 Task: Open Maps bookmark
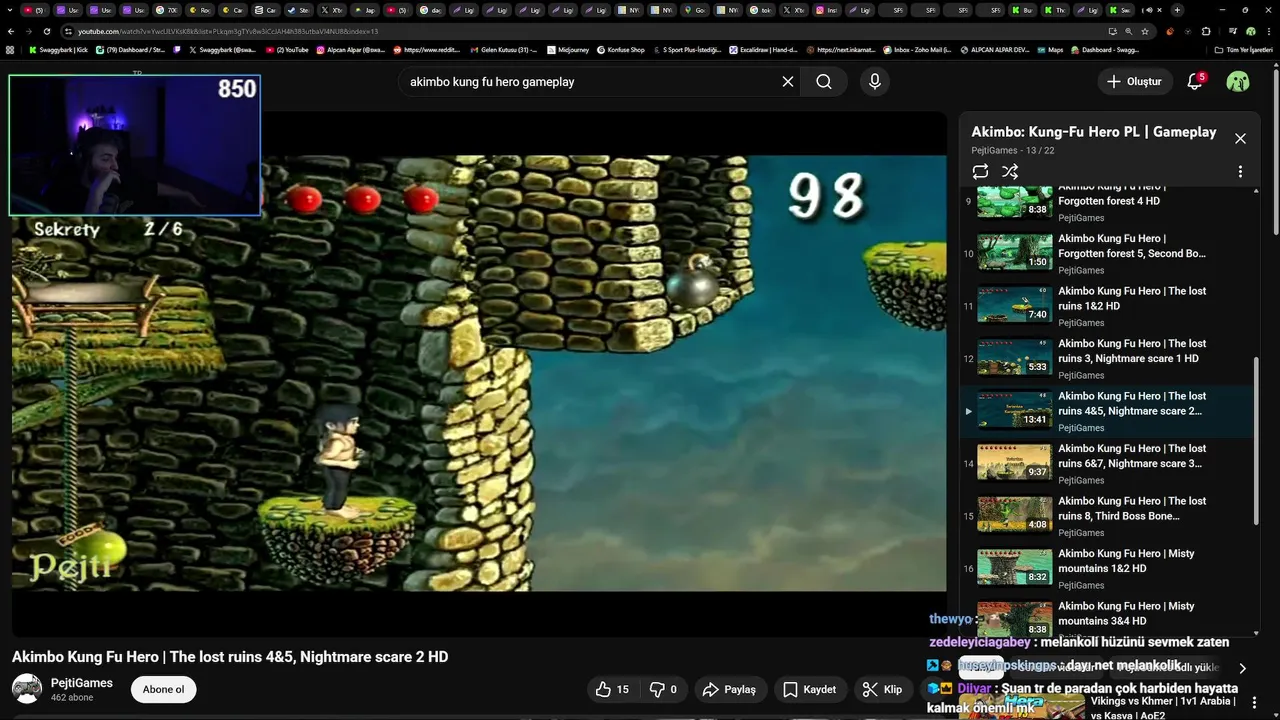tap(1048, 49)
